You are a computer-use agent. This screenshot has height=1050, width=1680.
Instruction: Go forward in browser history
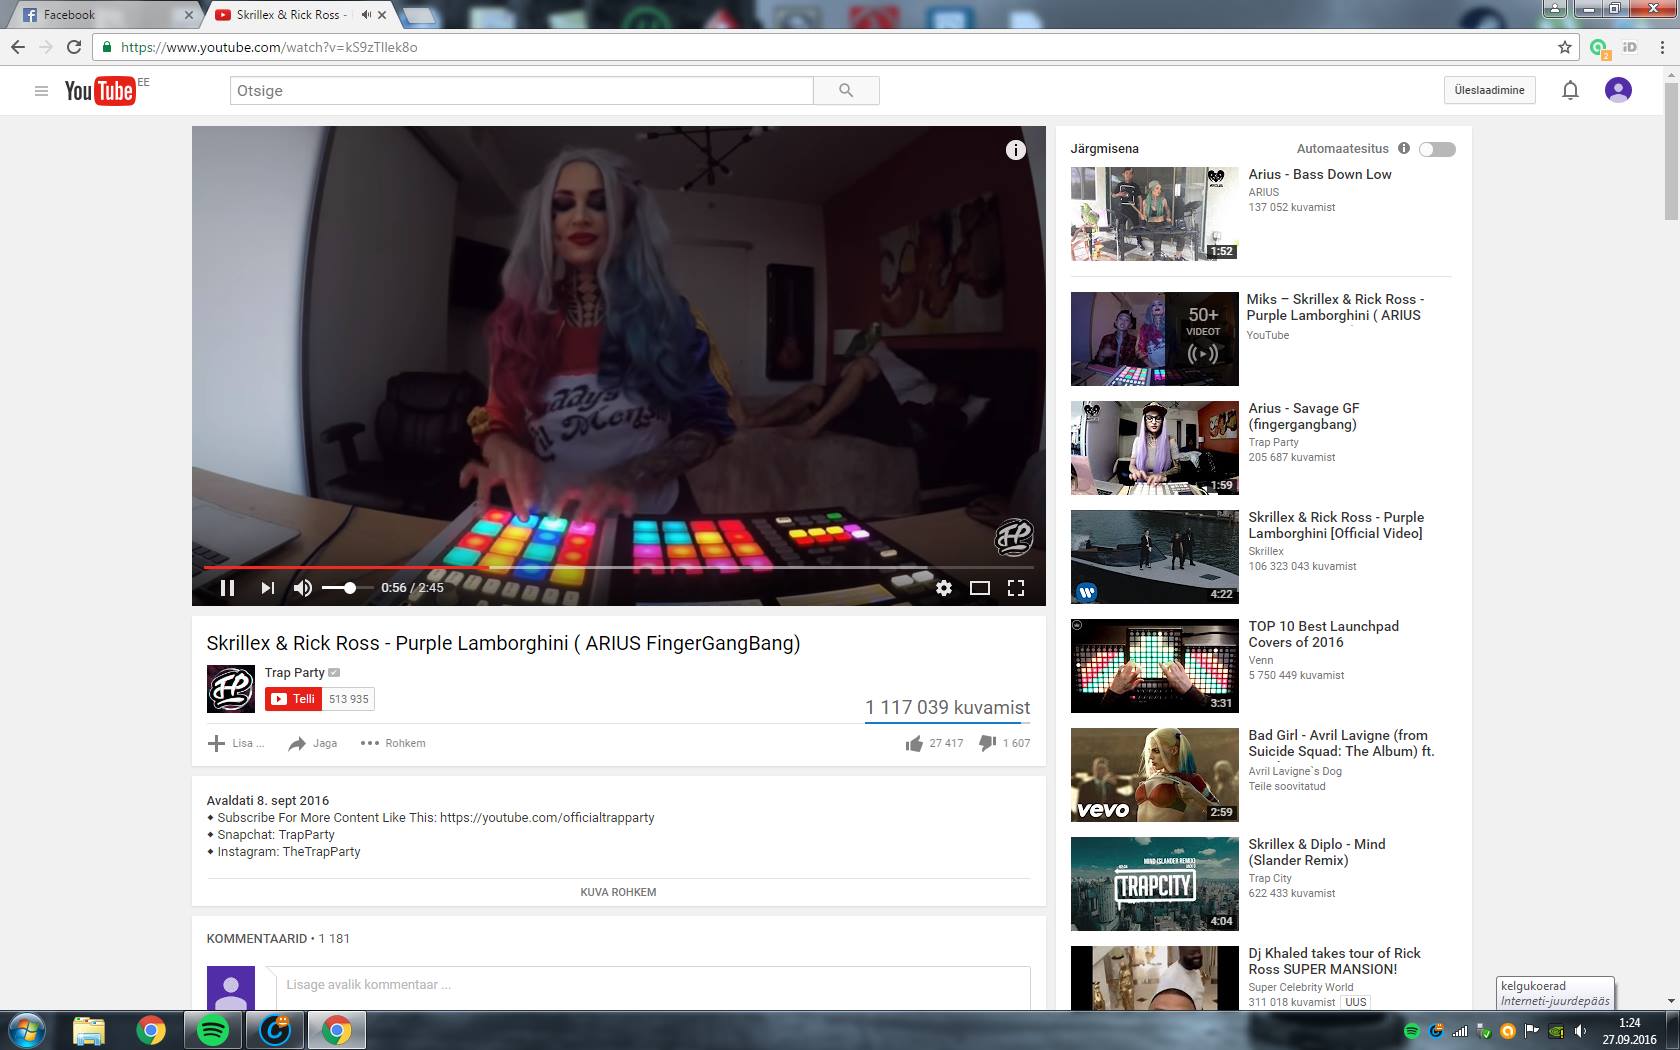[46, 47]
